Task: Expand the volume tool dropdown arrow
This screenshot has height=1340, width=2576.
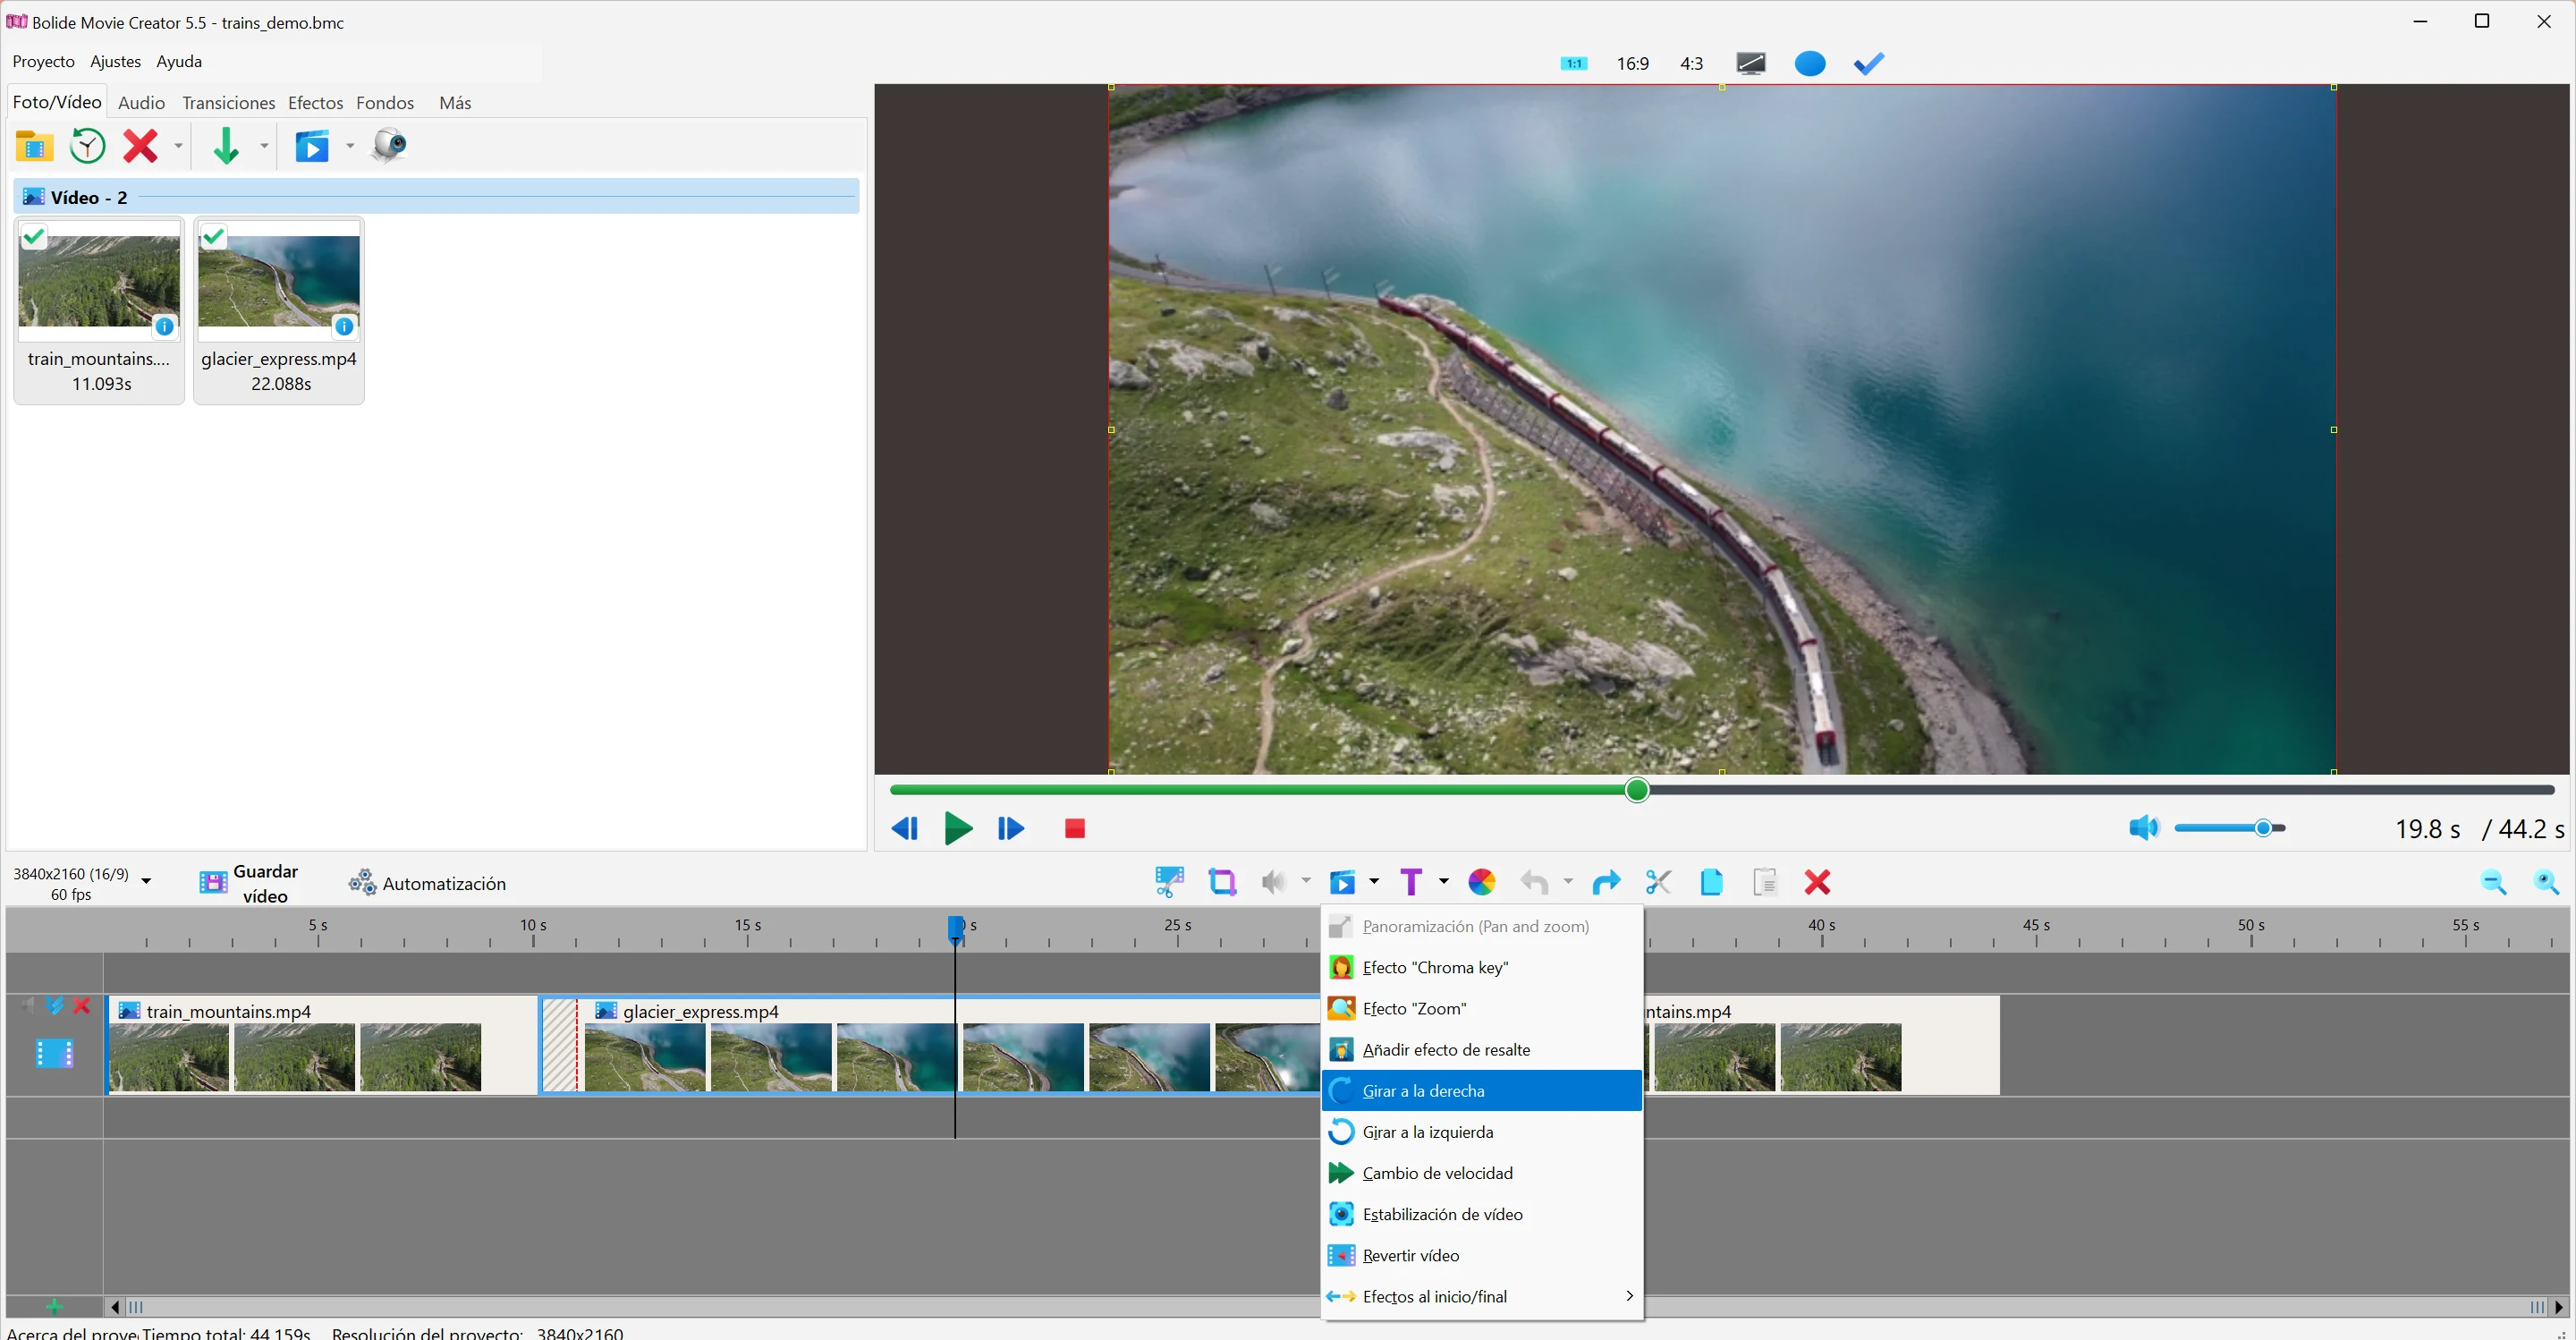Action: [x=1306, y=881]
